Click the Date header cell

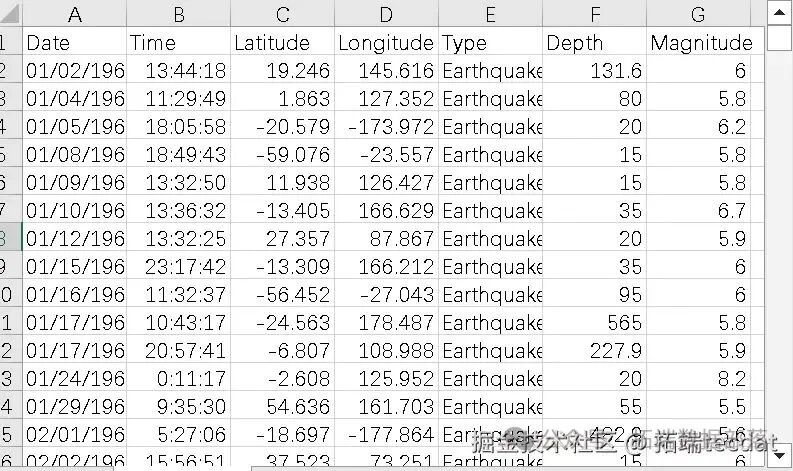[74, 42]
